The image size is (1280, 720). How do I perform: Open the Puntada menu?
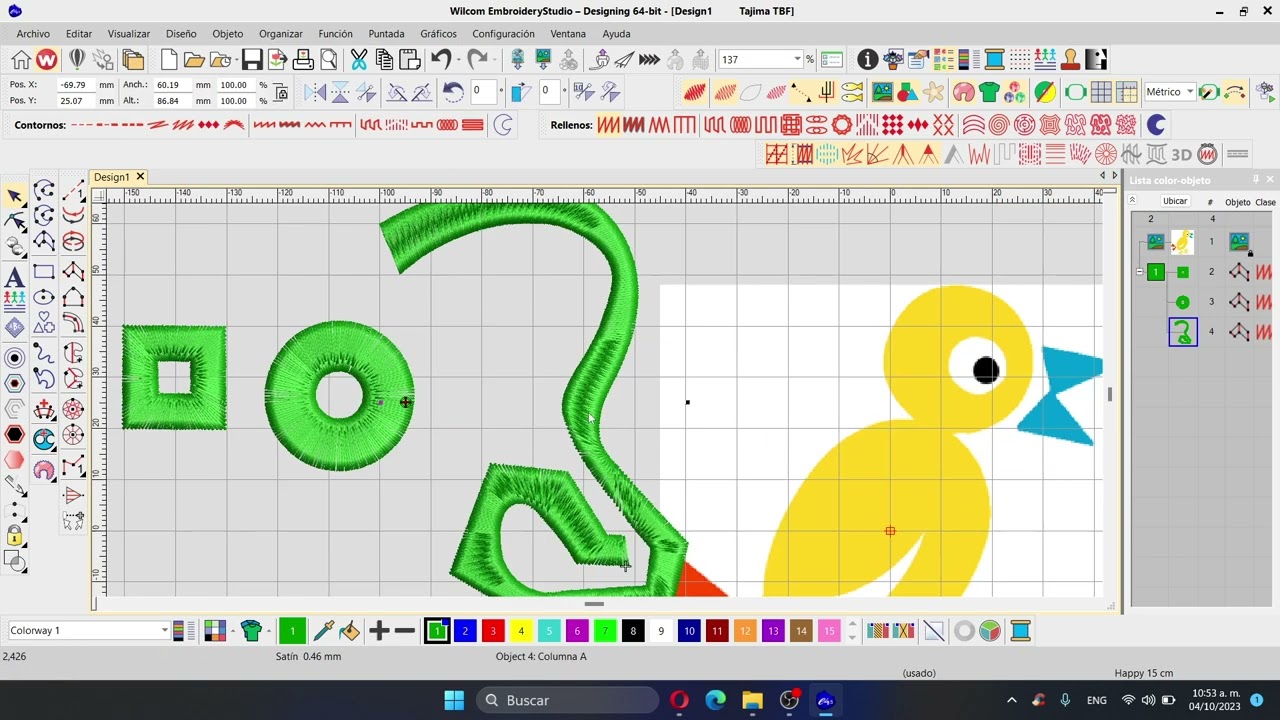pyautogui.click(x=386, y=34)
